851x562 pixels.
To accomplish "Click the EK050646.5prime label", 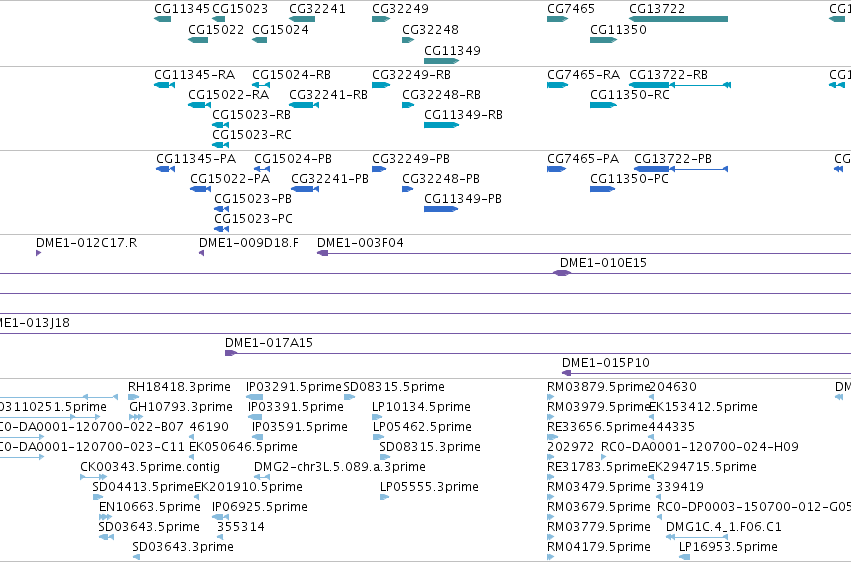I will (x=243, y=446).
